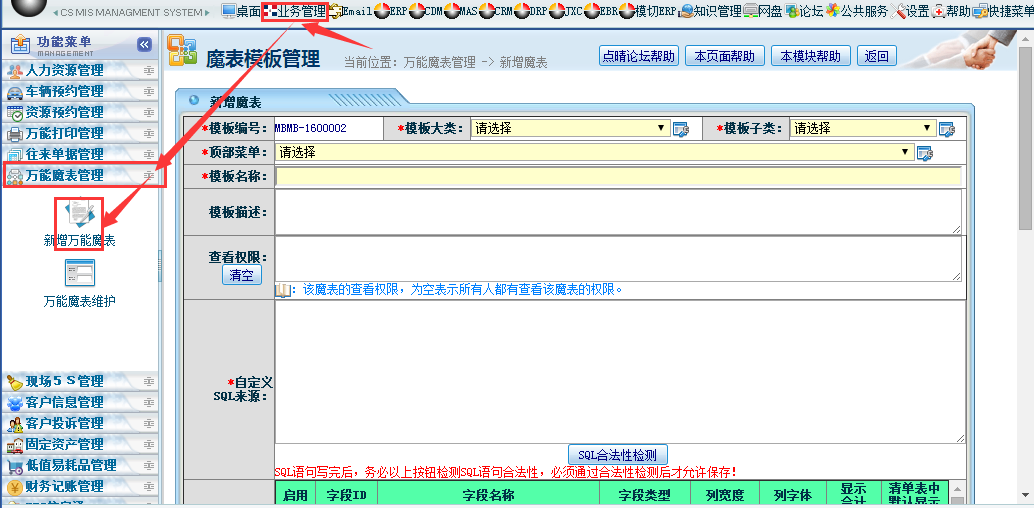Open the 模板大类 dropdown
This screenshot has width=1034, height=508.
tap(570, 128)
